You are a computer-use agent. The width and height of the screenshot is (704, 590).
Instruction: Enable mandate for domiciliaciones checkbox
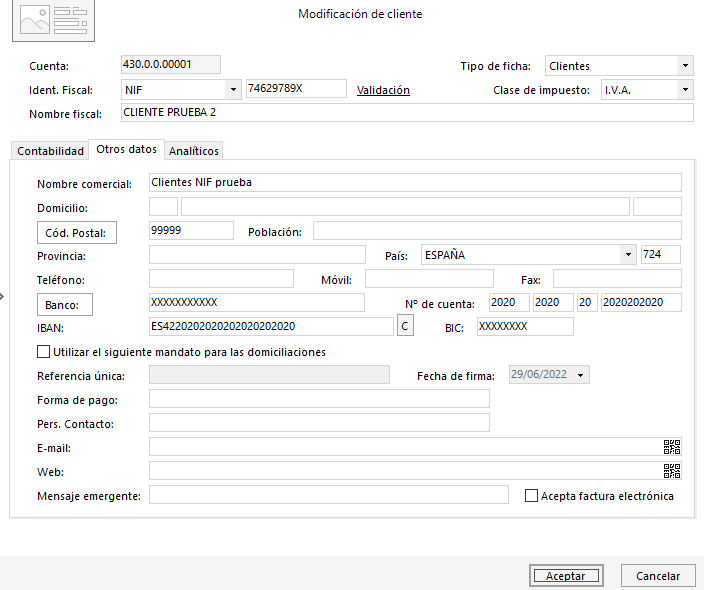point(43,352)
